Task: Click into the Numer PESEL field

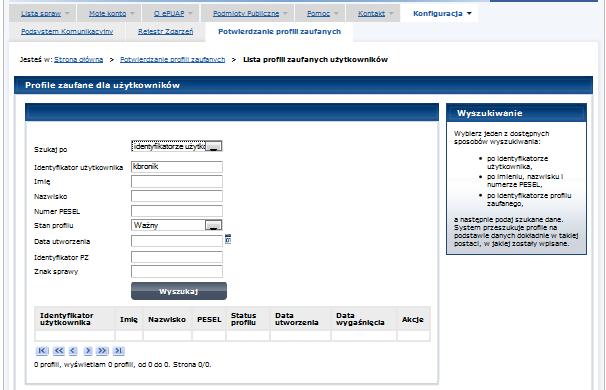Action: pyautogui.click(x=177, y=211)
